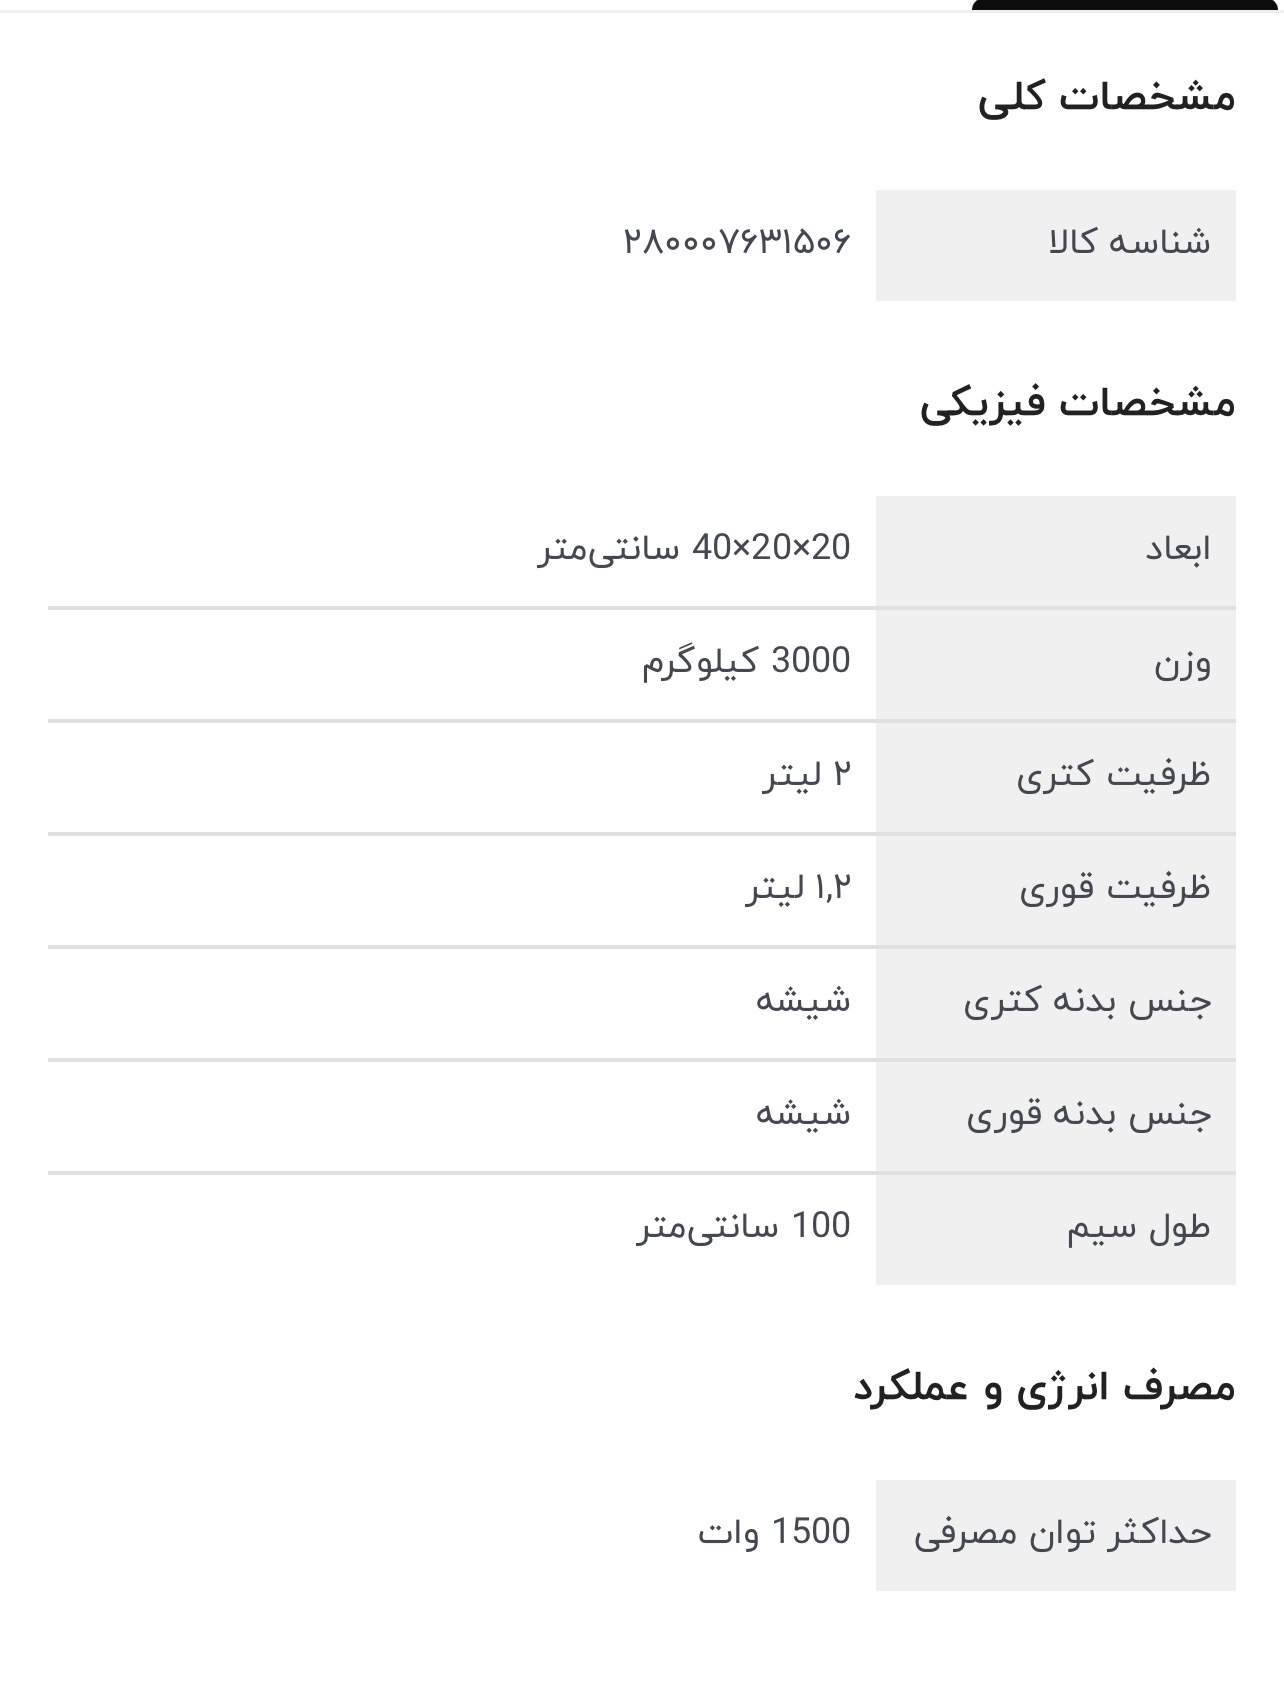Select the «ظرفیت کتری» label cell
Viewport: 1284px width, 1686px height.
coord(1055,776)
